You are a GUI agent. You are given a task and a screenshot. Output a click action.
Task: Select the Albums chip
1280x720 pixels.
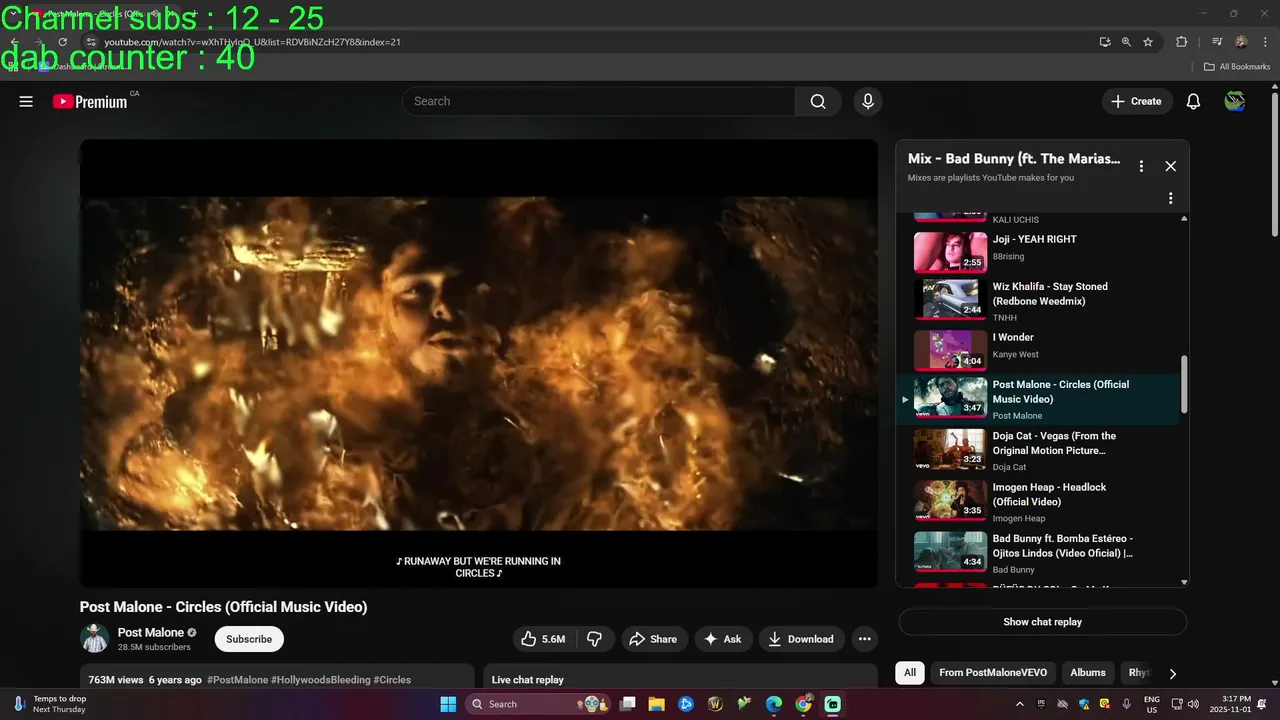tap(1088, 673)
